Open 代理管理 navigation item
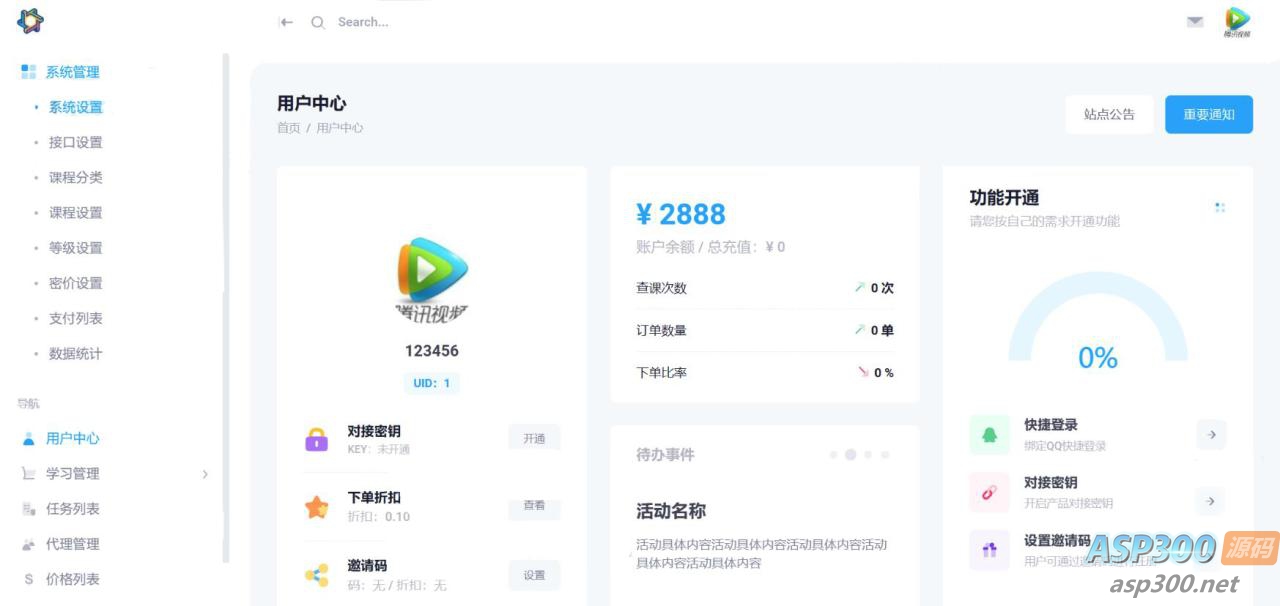The image size is (1280, 606). click(73, 544)
